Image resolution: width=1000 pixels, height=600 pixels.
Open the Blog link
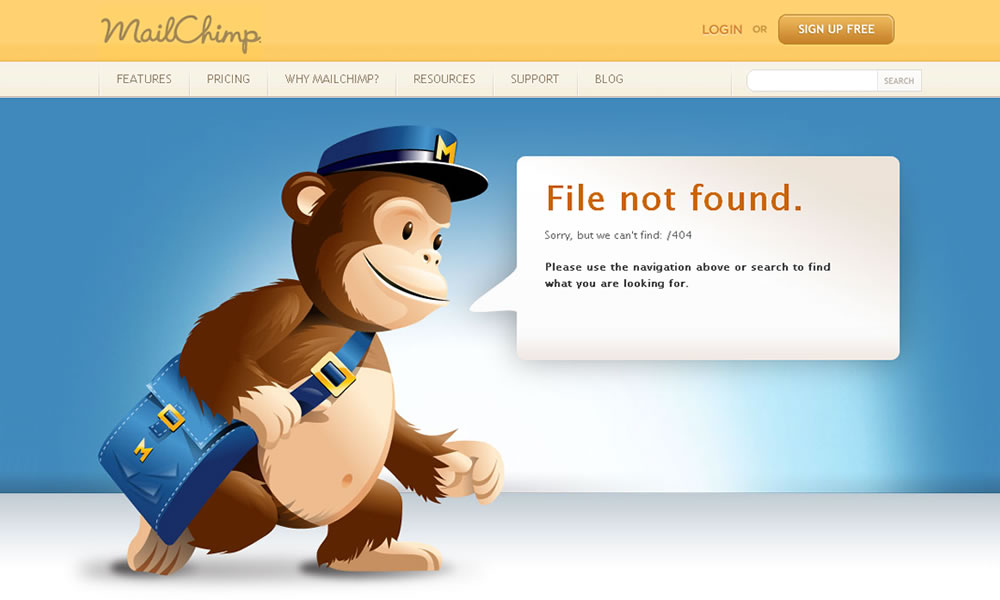pyautogui.click(x=609, y=79)
